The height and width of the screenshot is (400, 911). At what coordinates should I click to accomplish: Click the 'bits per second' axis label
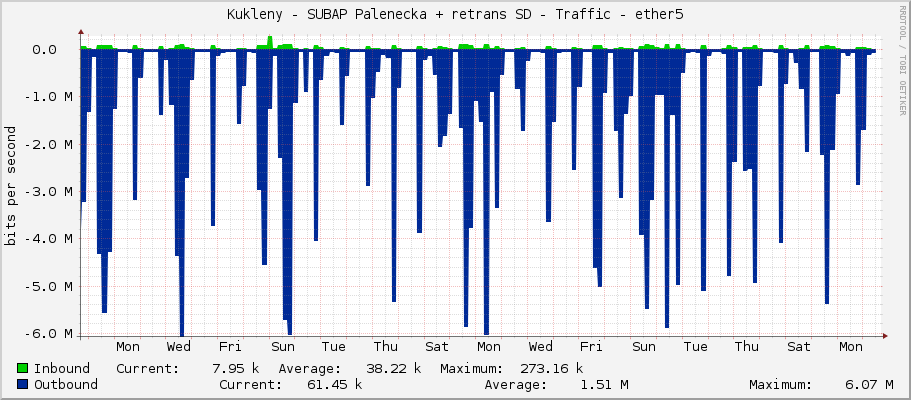point(10,186)
